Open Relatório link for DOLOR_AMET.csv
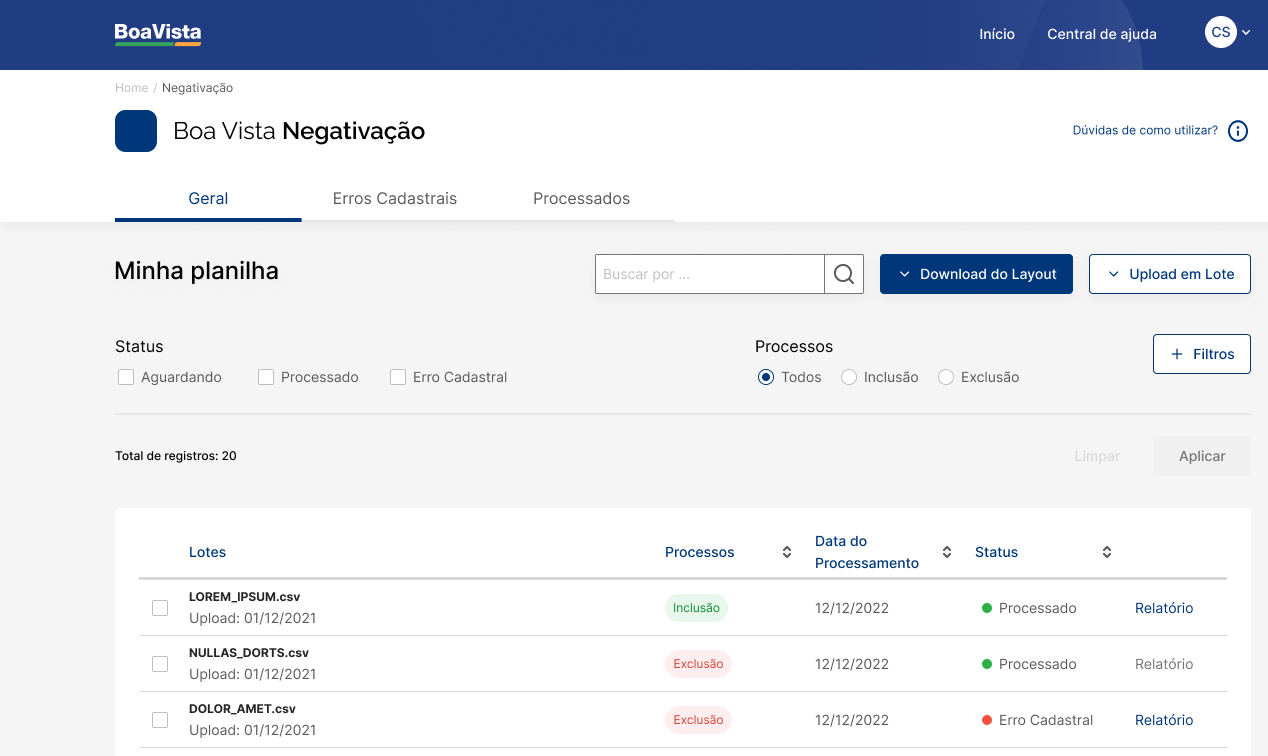 click(1164, 720)
